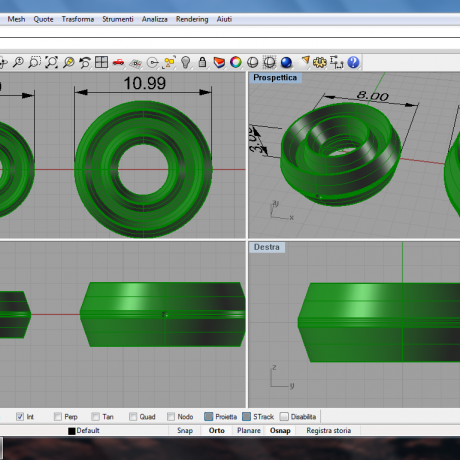Open the Strumenti menu
460x460 pixels.
click(x=118, y=19)
